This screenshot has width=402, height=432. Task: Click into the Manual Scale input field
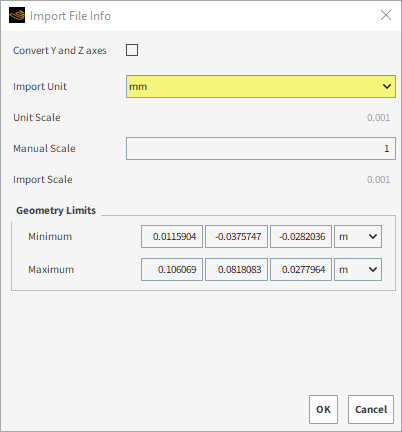(261, 148)
